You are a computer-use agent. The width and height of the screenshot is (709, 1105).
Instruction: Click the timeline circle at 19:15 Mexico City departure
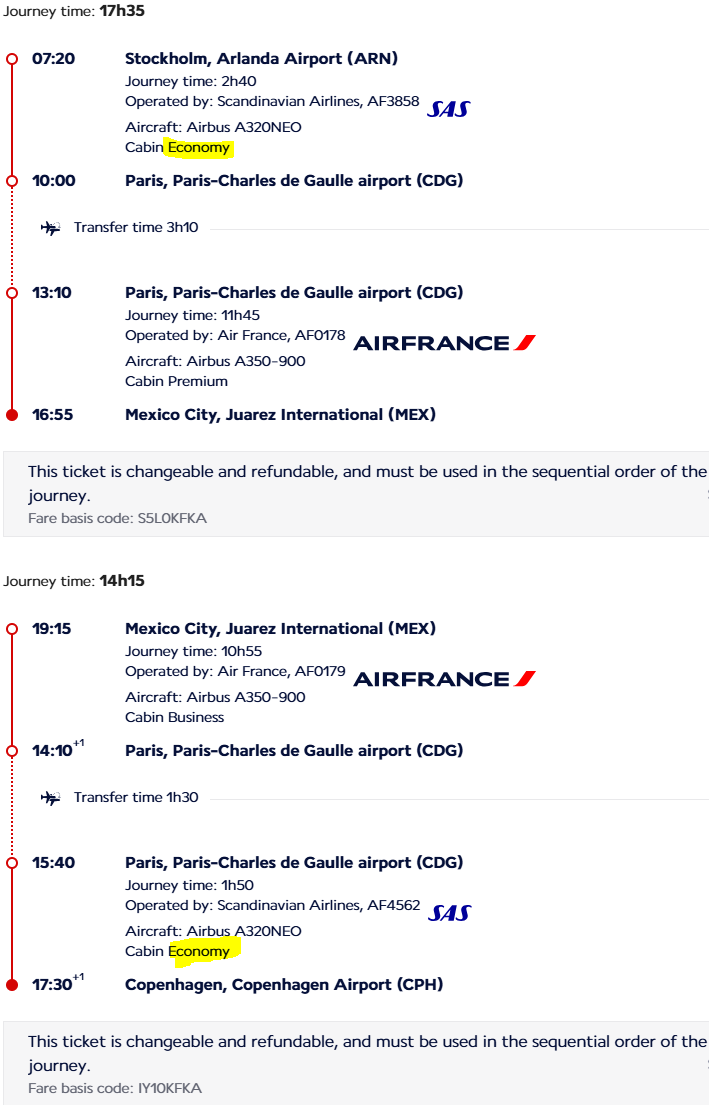(12, 629)
